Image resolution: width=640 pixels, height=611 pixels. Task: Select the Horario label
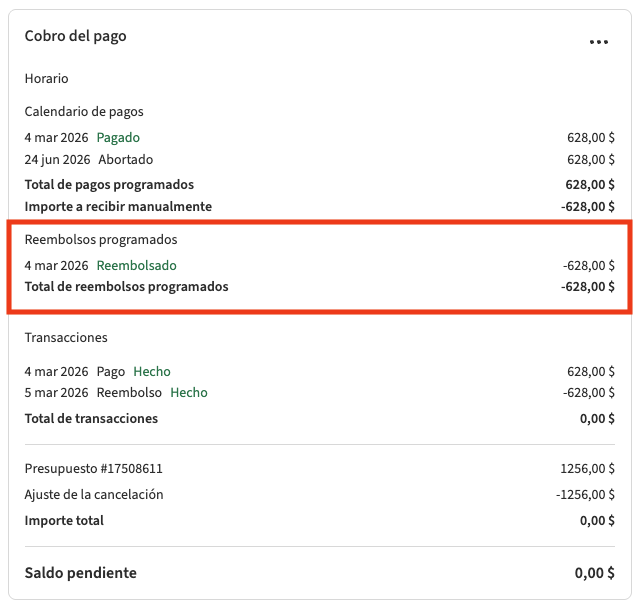click(x=46, y=78)
